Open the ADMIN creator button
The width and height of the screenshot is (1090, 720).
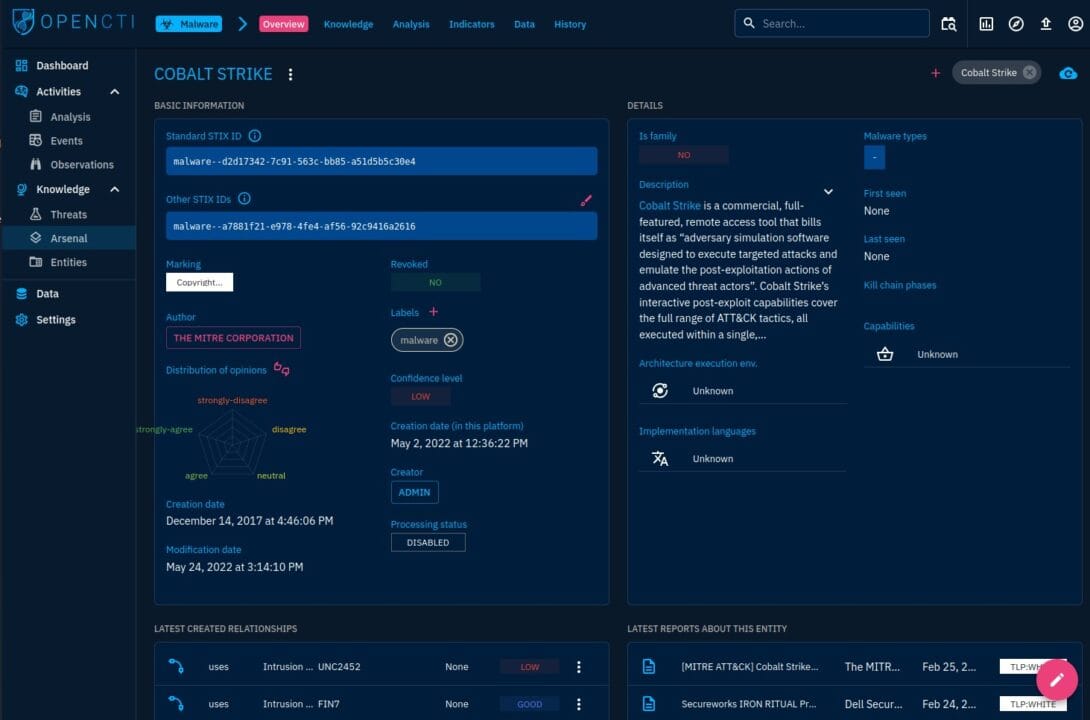pyautogui.click(x=414, y=492)
